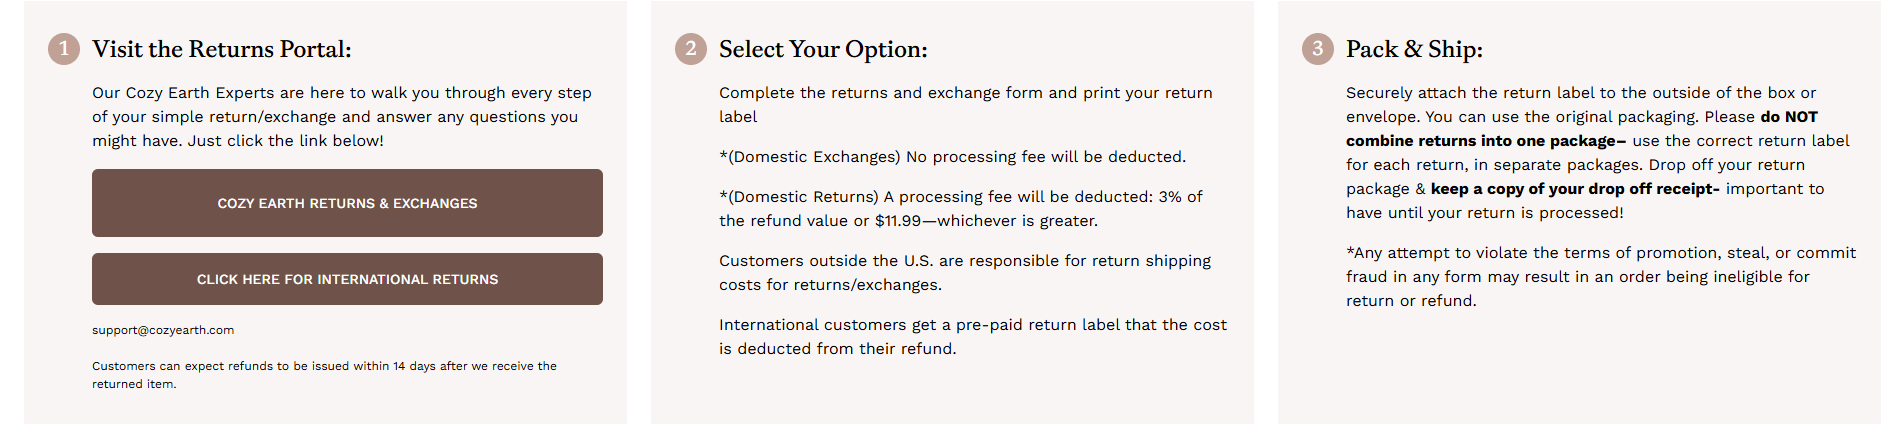The width and height of the screenshot is (1902, 424).
Task: Click the 14-day refund notice text
Action: tap(324, 374)
